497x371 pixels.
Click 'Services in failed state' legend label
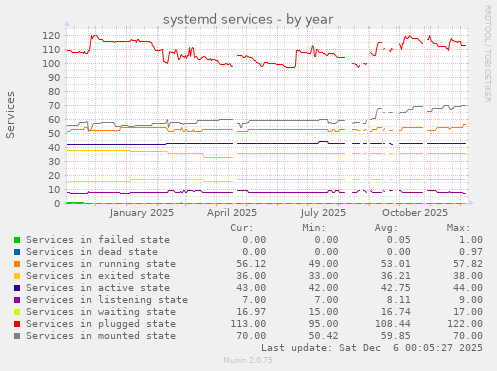(98, 240)
